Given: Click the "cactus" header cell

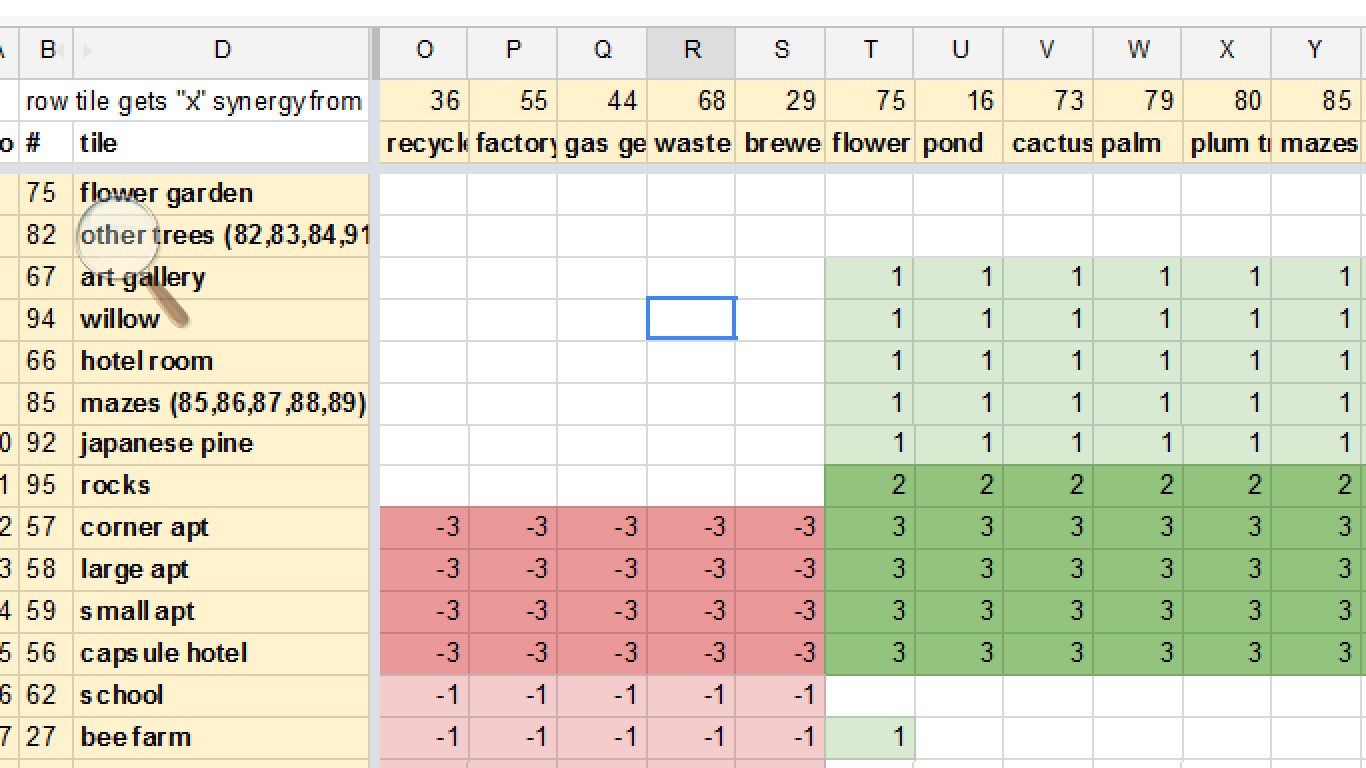Looking at the screenshot, I should pyautogui.click(x=1048, y=143).
